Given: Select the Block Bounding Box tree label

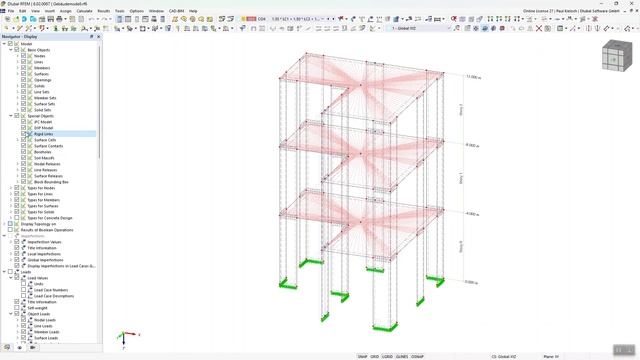Looking at the screenshot, I should (51, 182).
